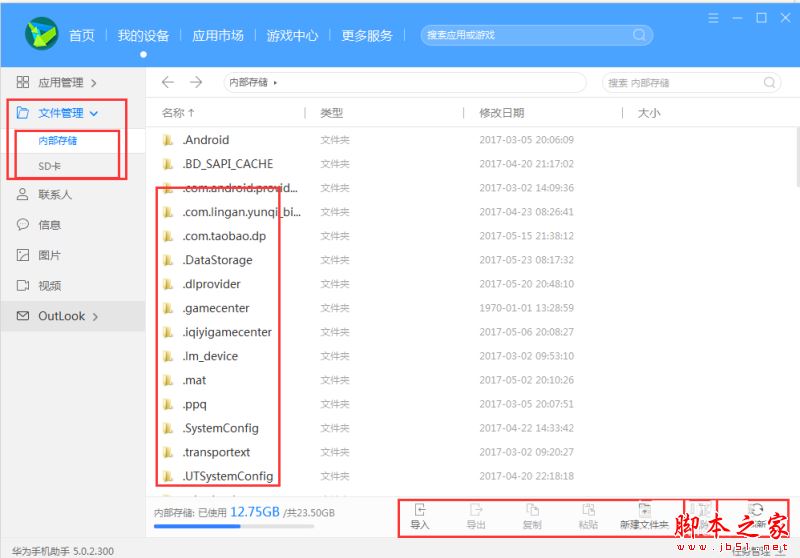Viewport: 800px width, 558px height.
Task: Select the .gamecenter folder
Action: (216, 308)
